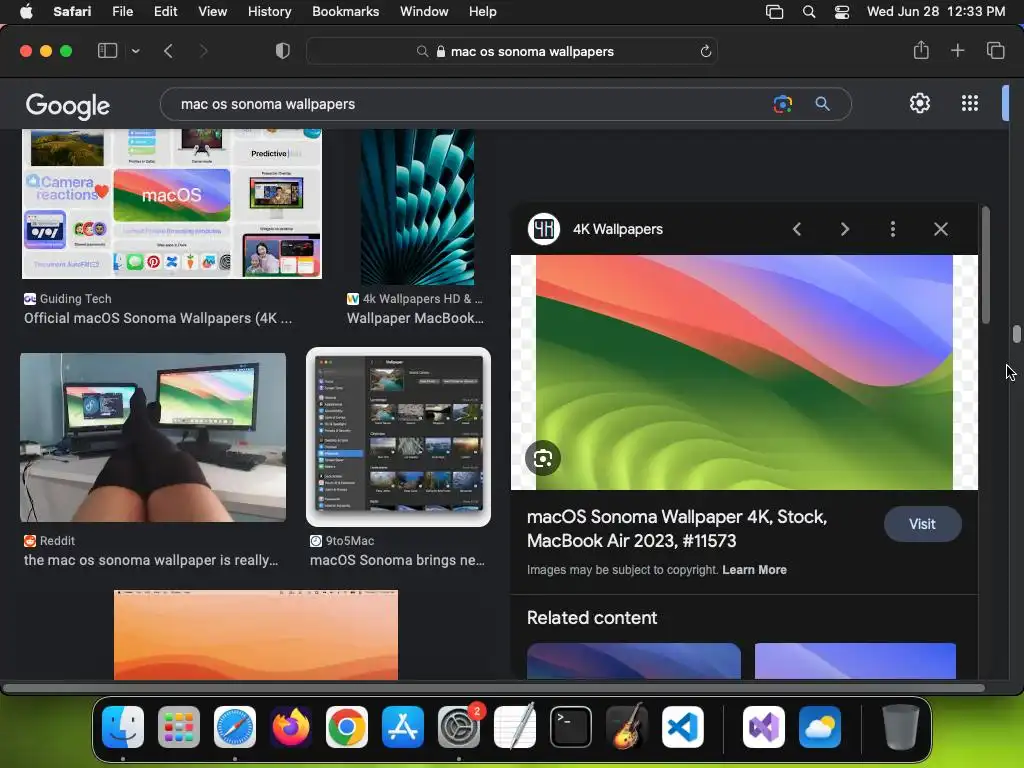
Task: Open Launchpad from the Dock
Action: click(x=179, y=727)
